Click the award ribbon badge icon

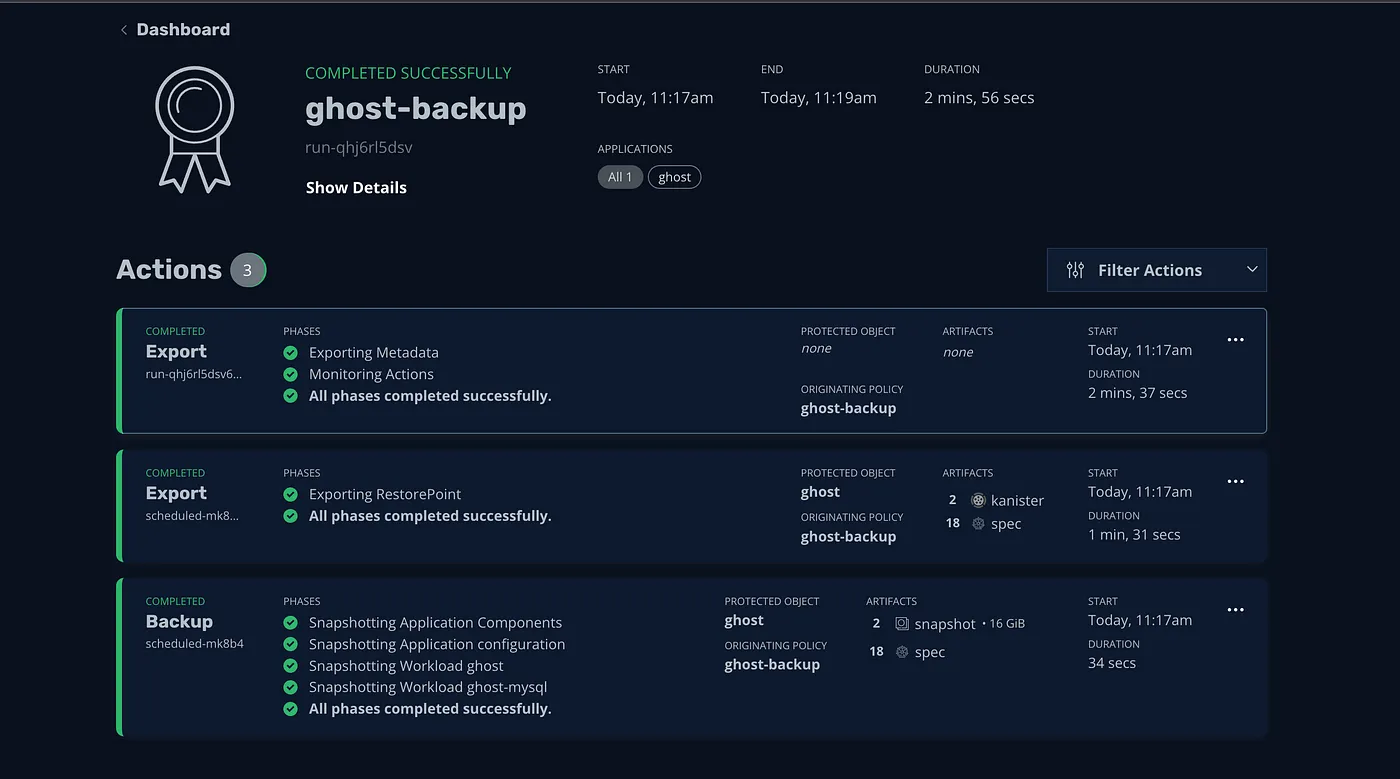click(x=195, y=128)
